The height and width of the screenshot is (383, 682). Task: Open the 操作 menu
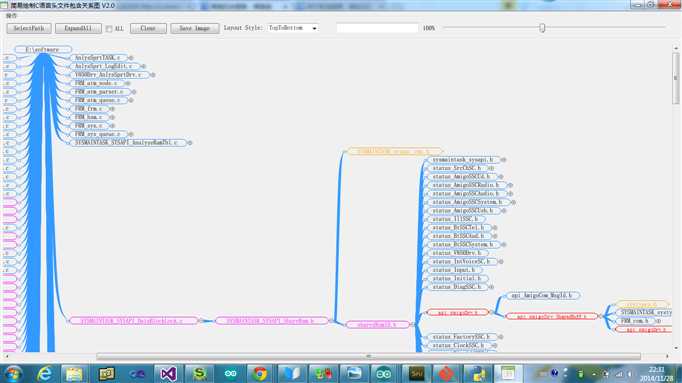tap(11, 16)
